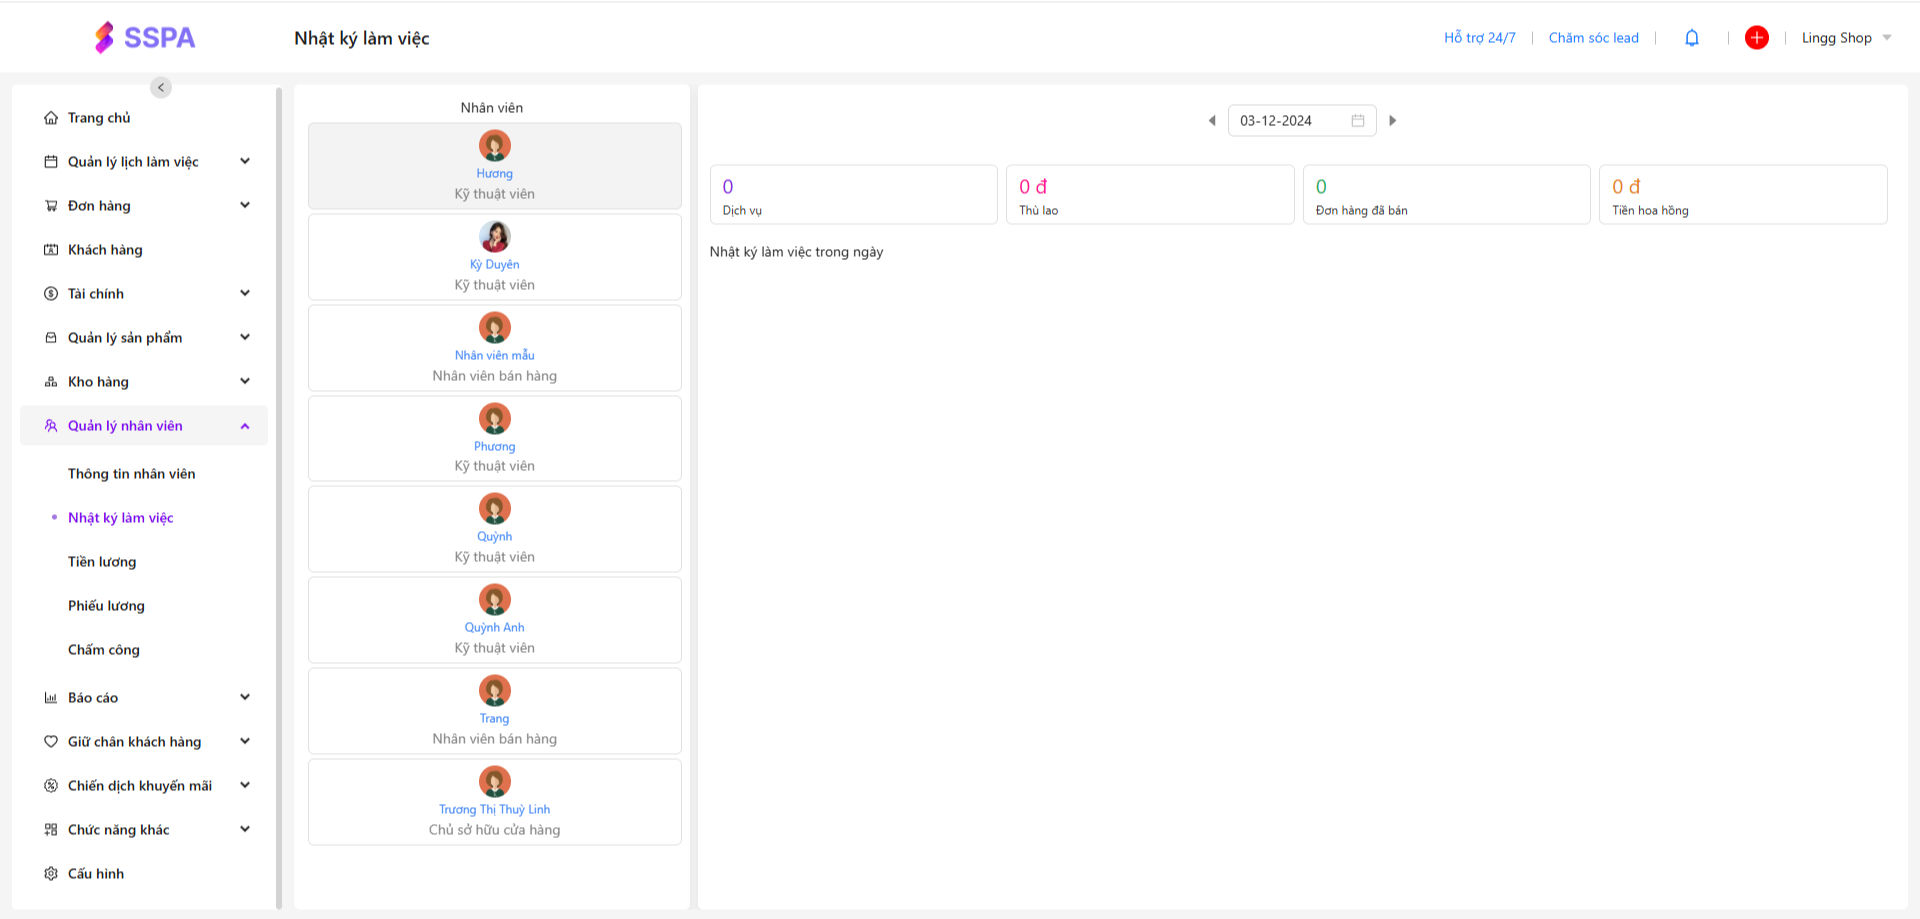Viewport: 1920px width, 919px height.
Task: Expand the Chiến dịch khuyến mãi chevron
Action: coord(245,786)
